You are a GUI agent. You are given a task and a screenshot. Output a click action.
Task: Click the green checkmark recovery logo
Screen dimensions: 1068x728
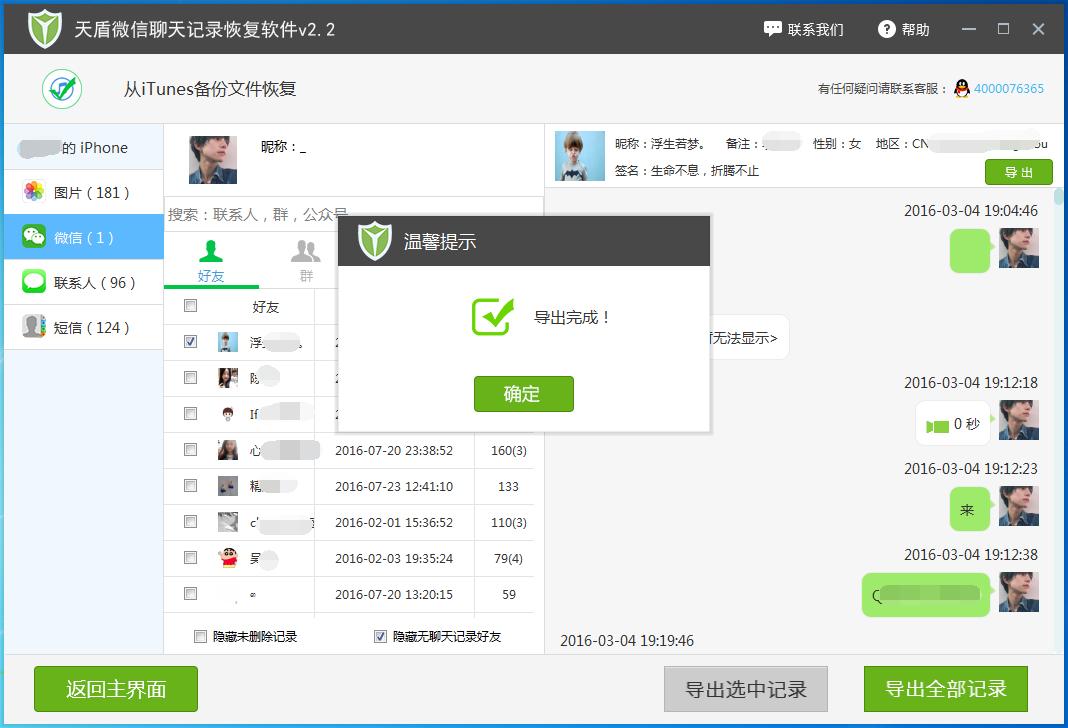(x=61, y=89)
